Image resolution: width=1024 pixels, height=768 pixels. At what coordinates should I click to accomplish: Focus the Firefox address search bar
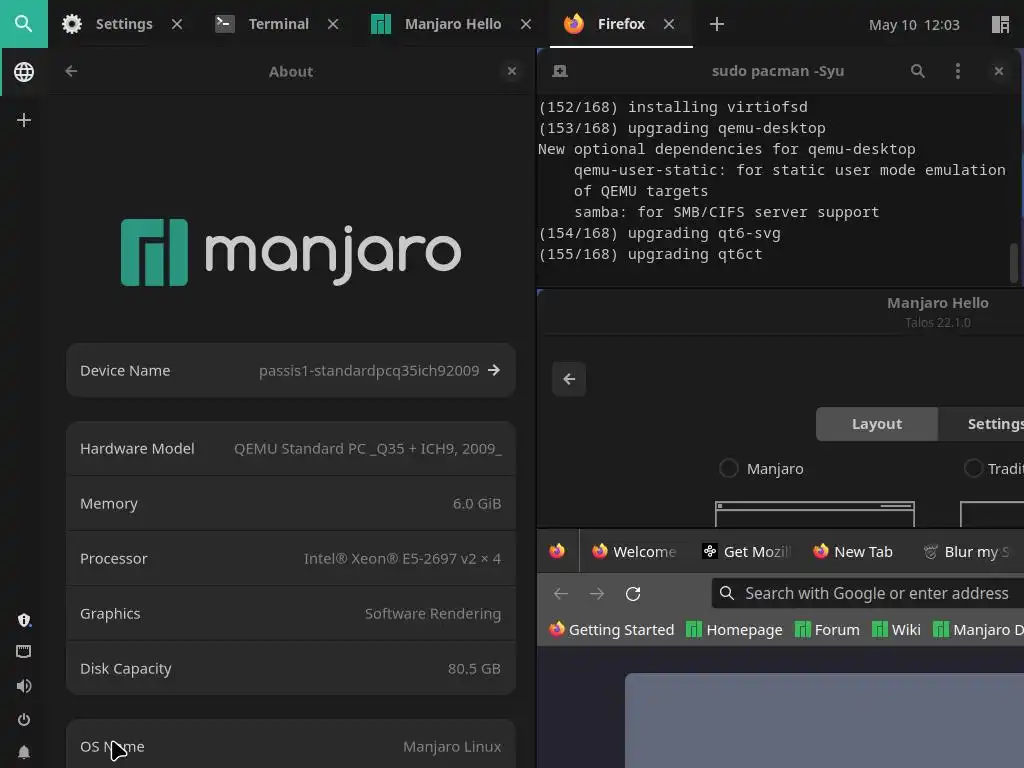click(869, 593)
